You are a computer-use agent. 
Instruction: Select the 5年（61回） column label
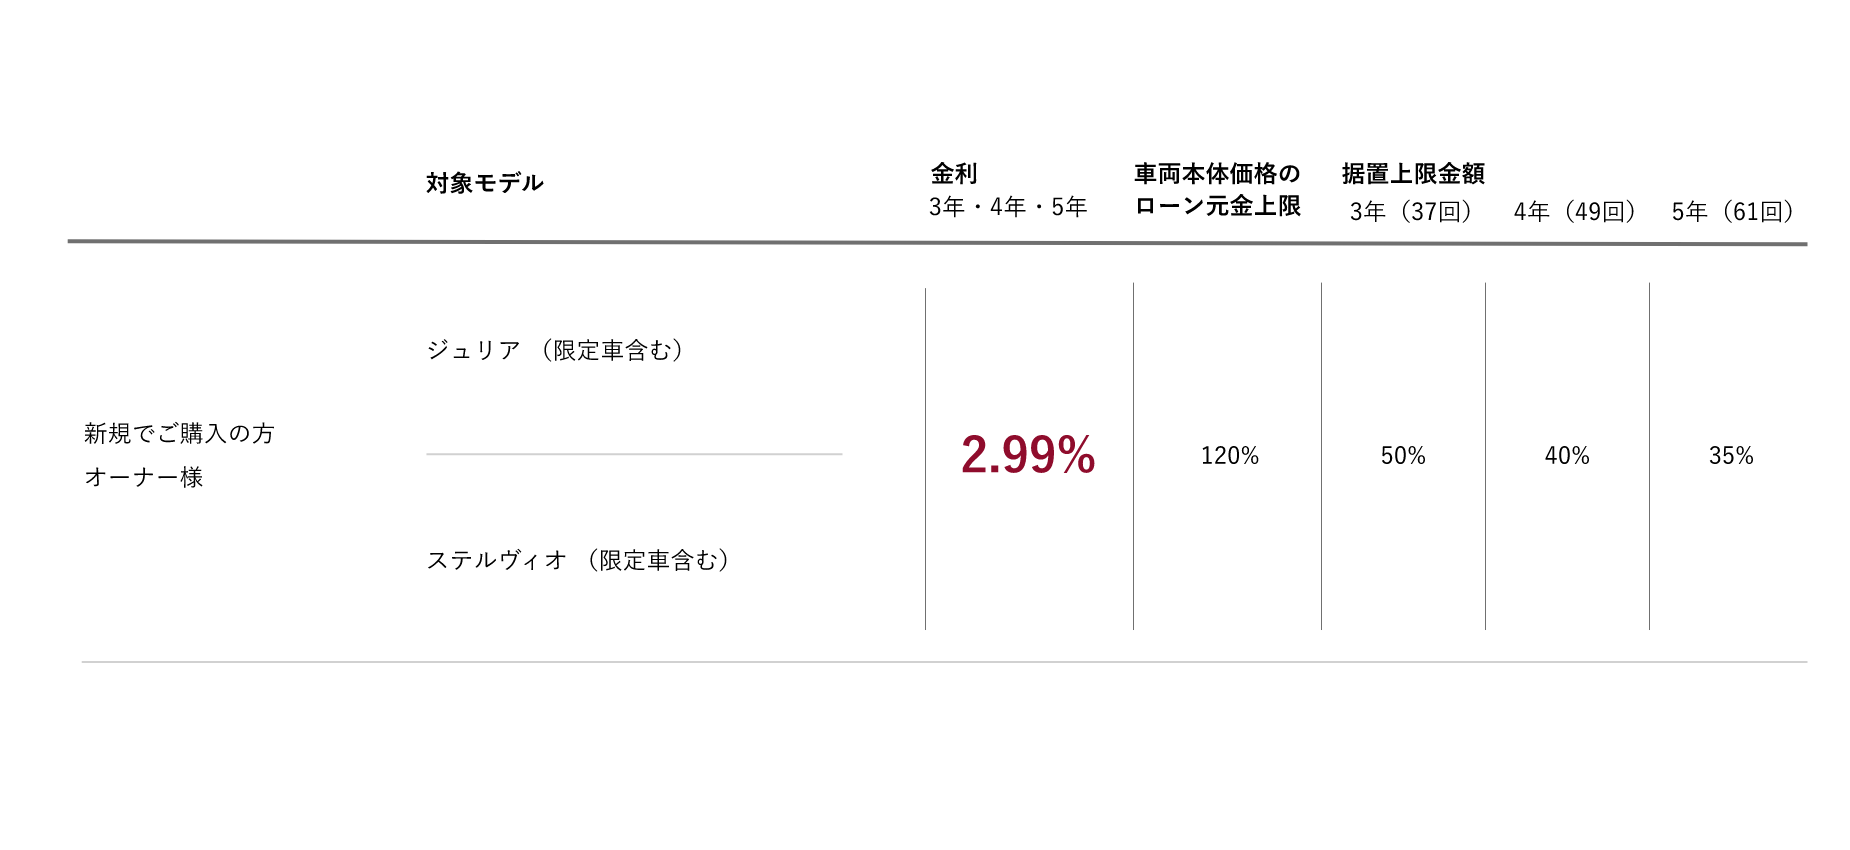coord(1732,212)
